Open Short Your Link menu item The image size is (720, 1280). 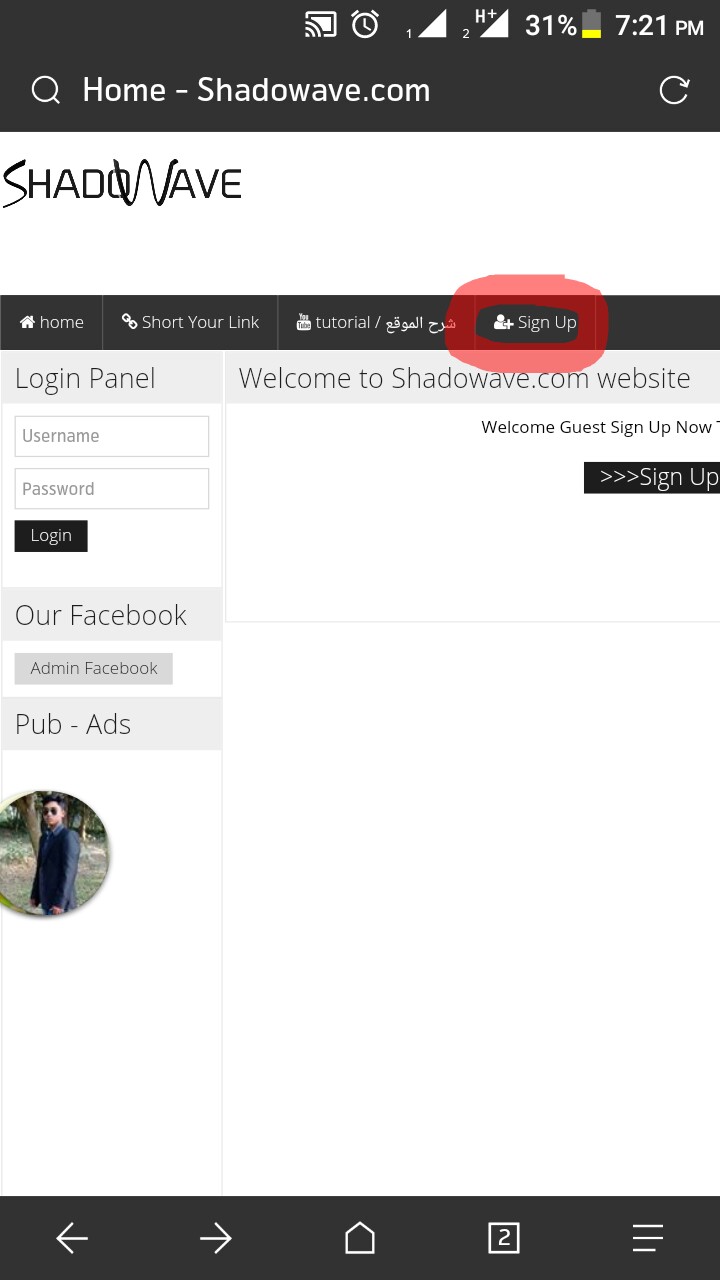190,322
